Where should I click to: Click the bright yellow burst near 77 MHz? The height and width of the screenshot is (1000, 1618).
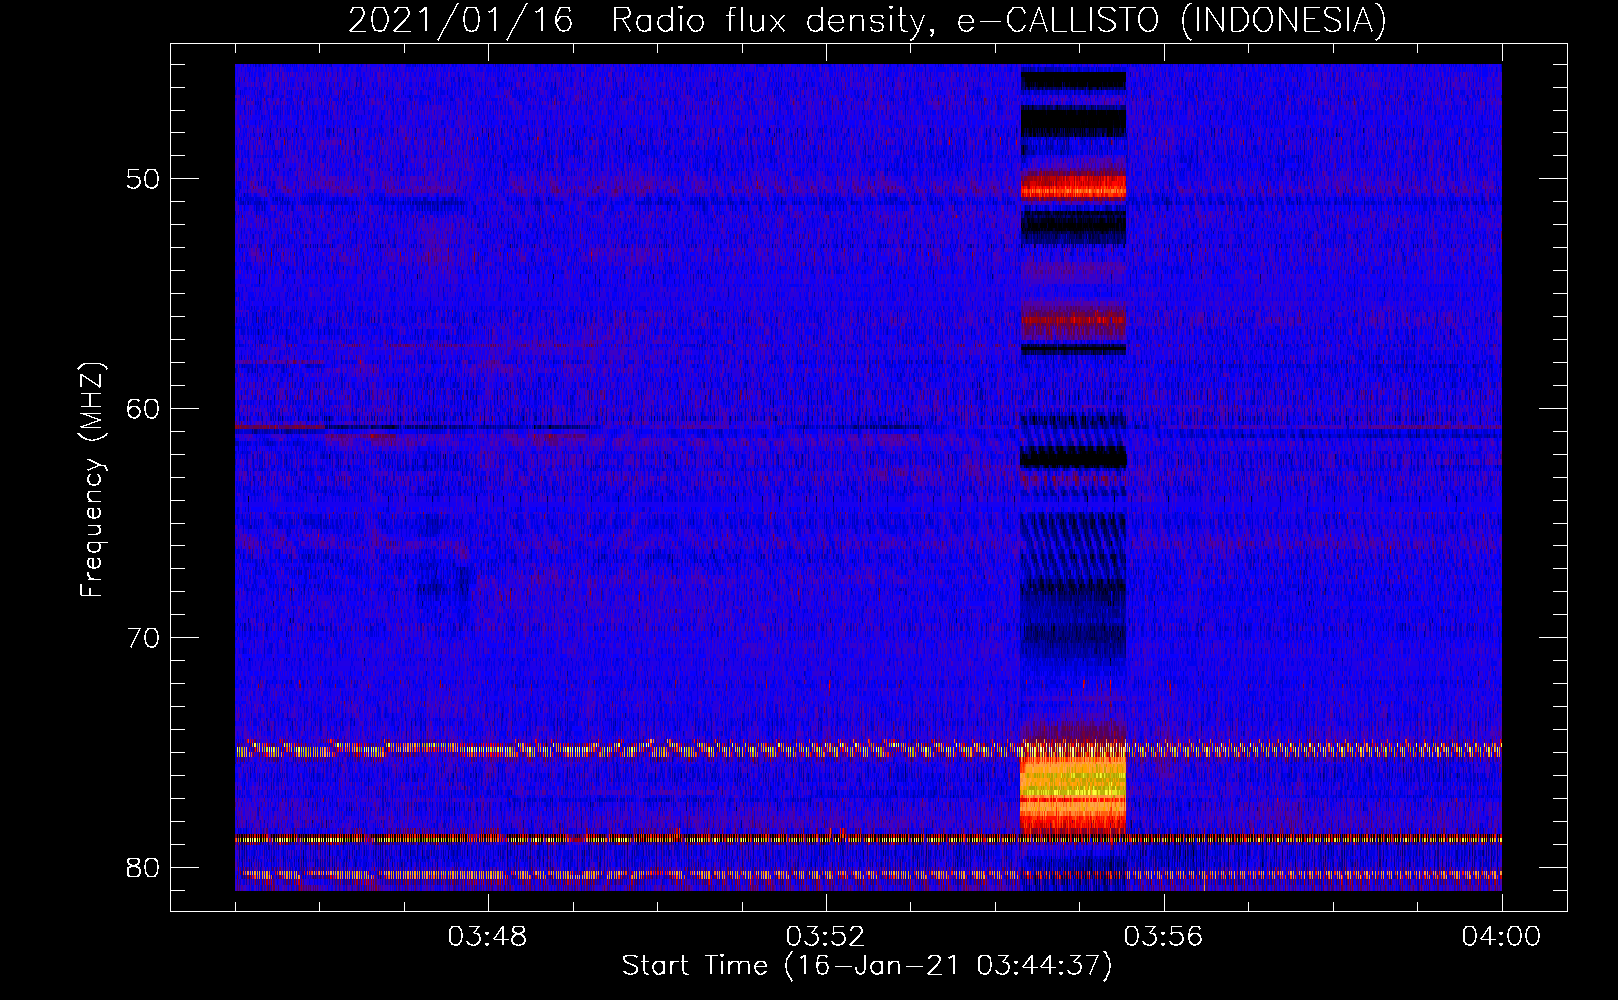pos(1073,788)
